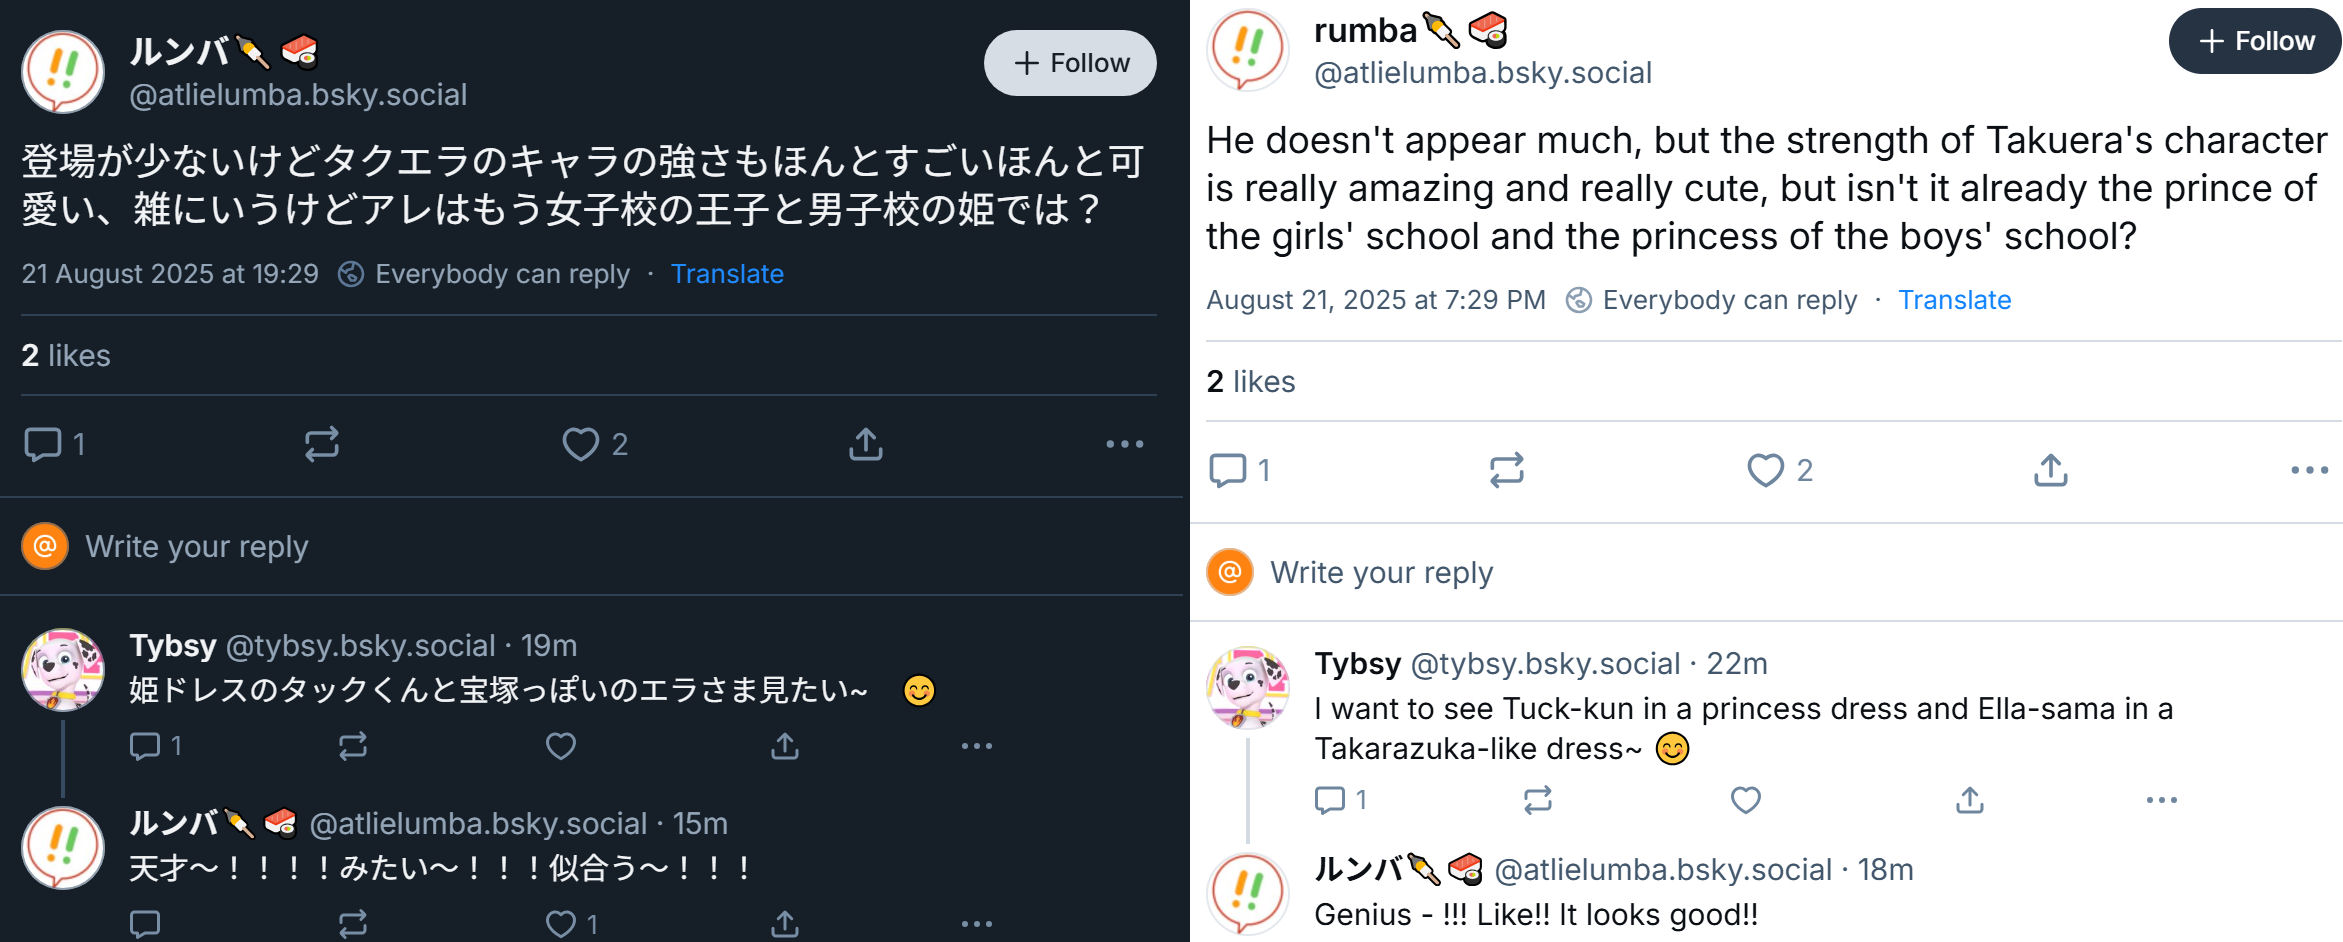Translate the Japanese post in dark panel
2343x942 pixels.
[727, 274]
